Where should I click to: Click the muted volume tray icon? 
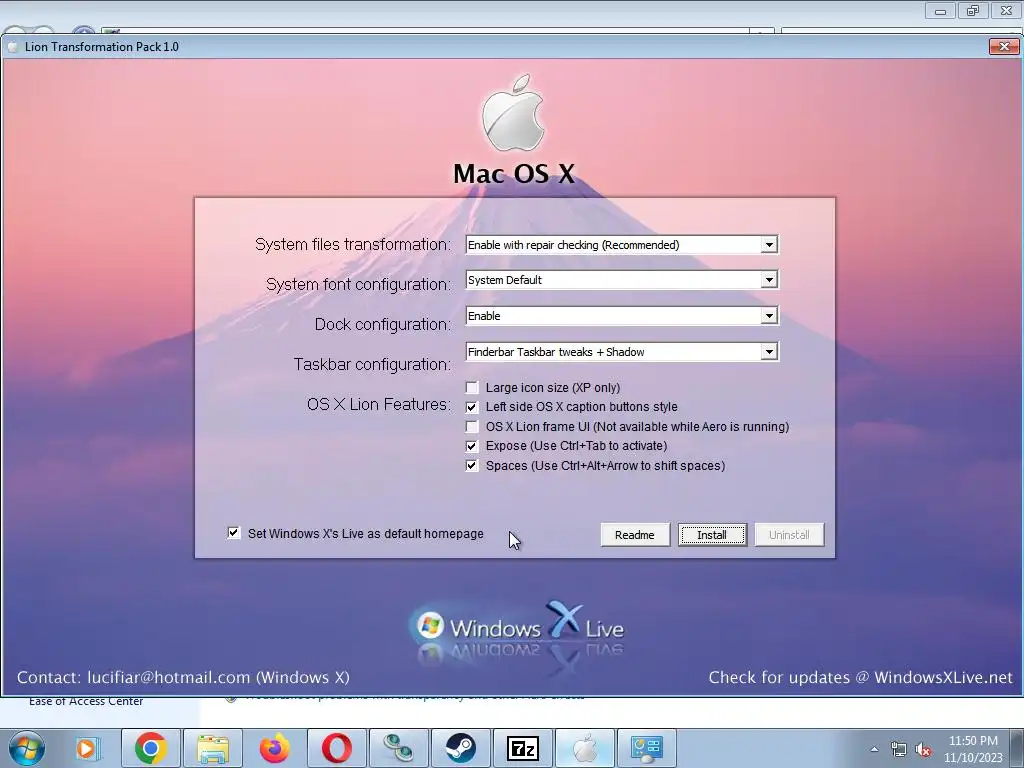(923, 750)
